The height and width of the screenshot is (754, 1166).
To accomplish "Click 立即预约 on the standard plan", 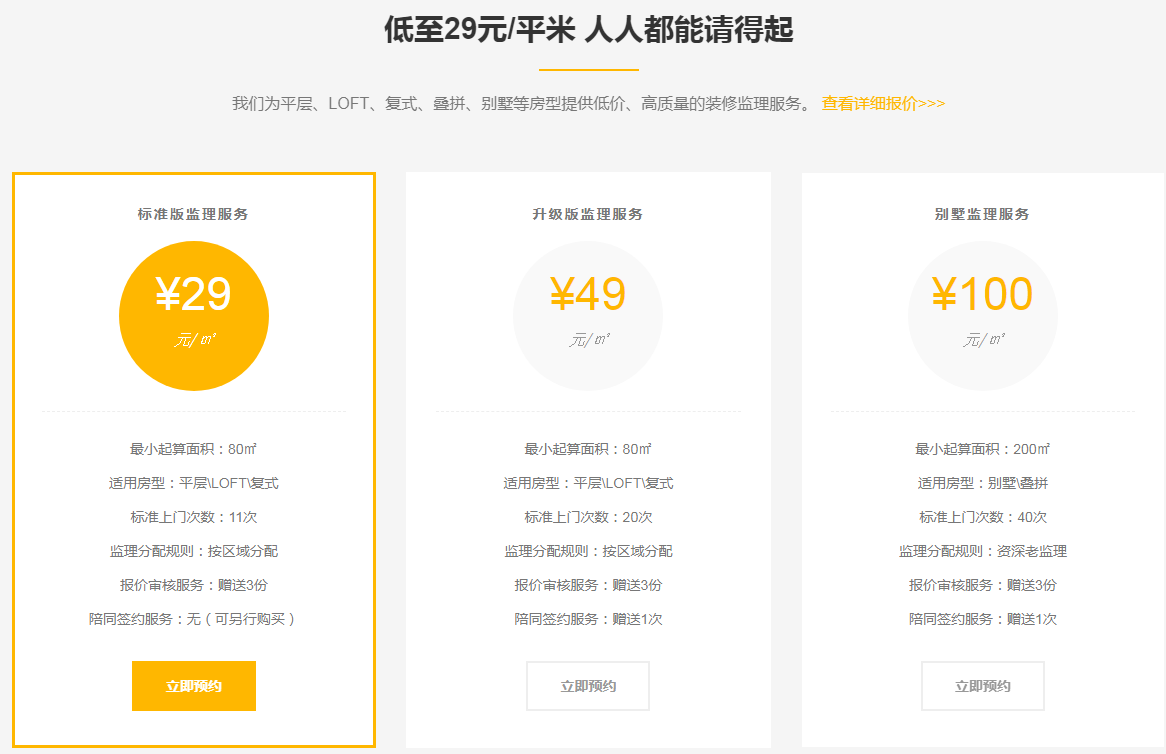I will 194,686.
